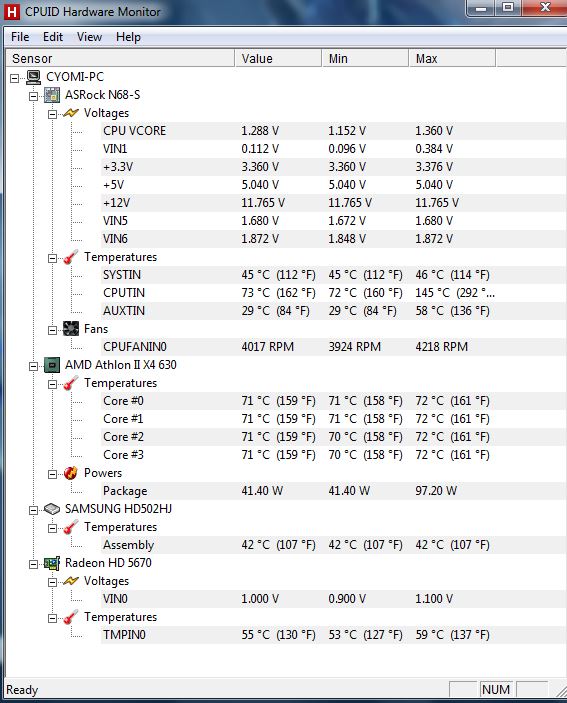This screenshot has height=703, width=567.
Task: Click the Ready status bar text
Action: pyautogui.click(x=22, y=690)
